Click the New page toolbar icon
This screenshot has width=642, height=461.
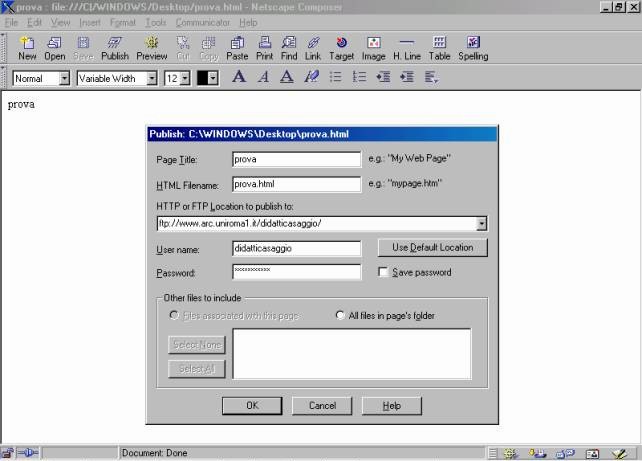[x=27, y=48]
